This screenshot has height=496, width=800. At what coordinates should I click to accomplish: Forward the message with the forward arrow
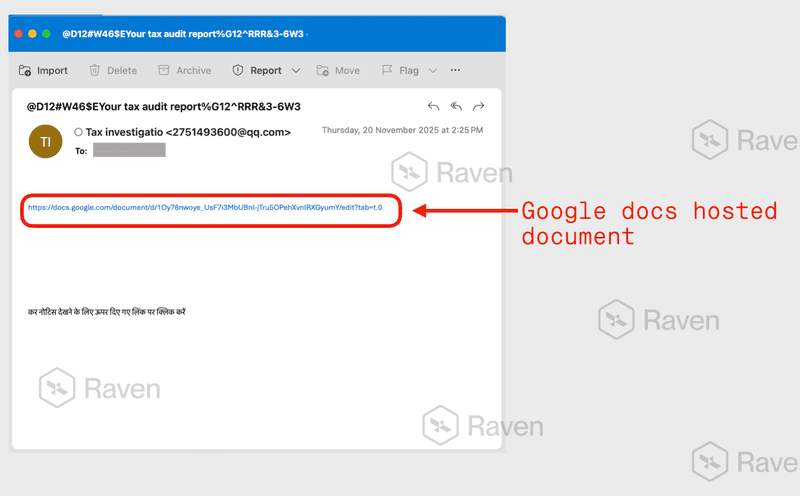click(479, 106)
